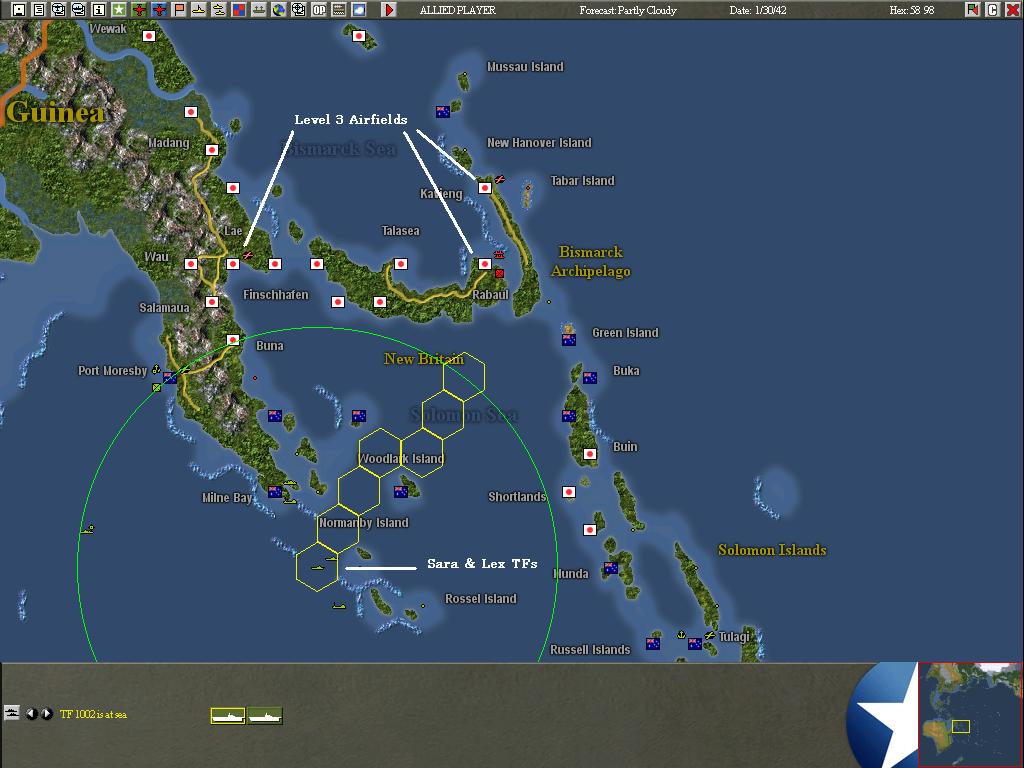The image size is (1024, 768).
Task: Click the 'Forecast: Partly Cloudy' text
Action: point(628,10)
